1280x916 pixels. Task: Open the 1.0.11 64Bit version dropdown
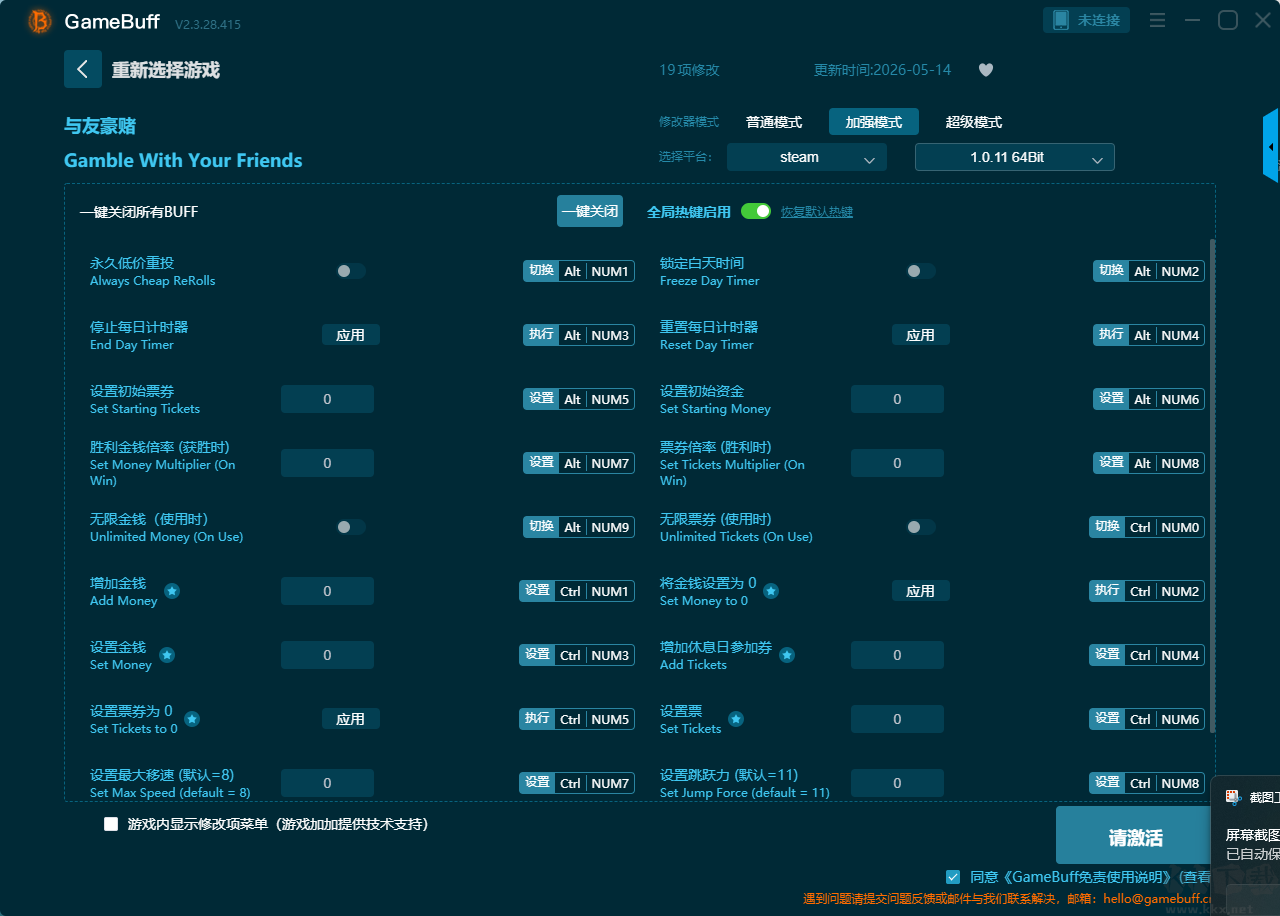pos(1015,157)
